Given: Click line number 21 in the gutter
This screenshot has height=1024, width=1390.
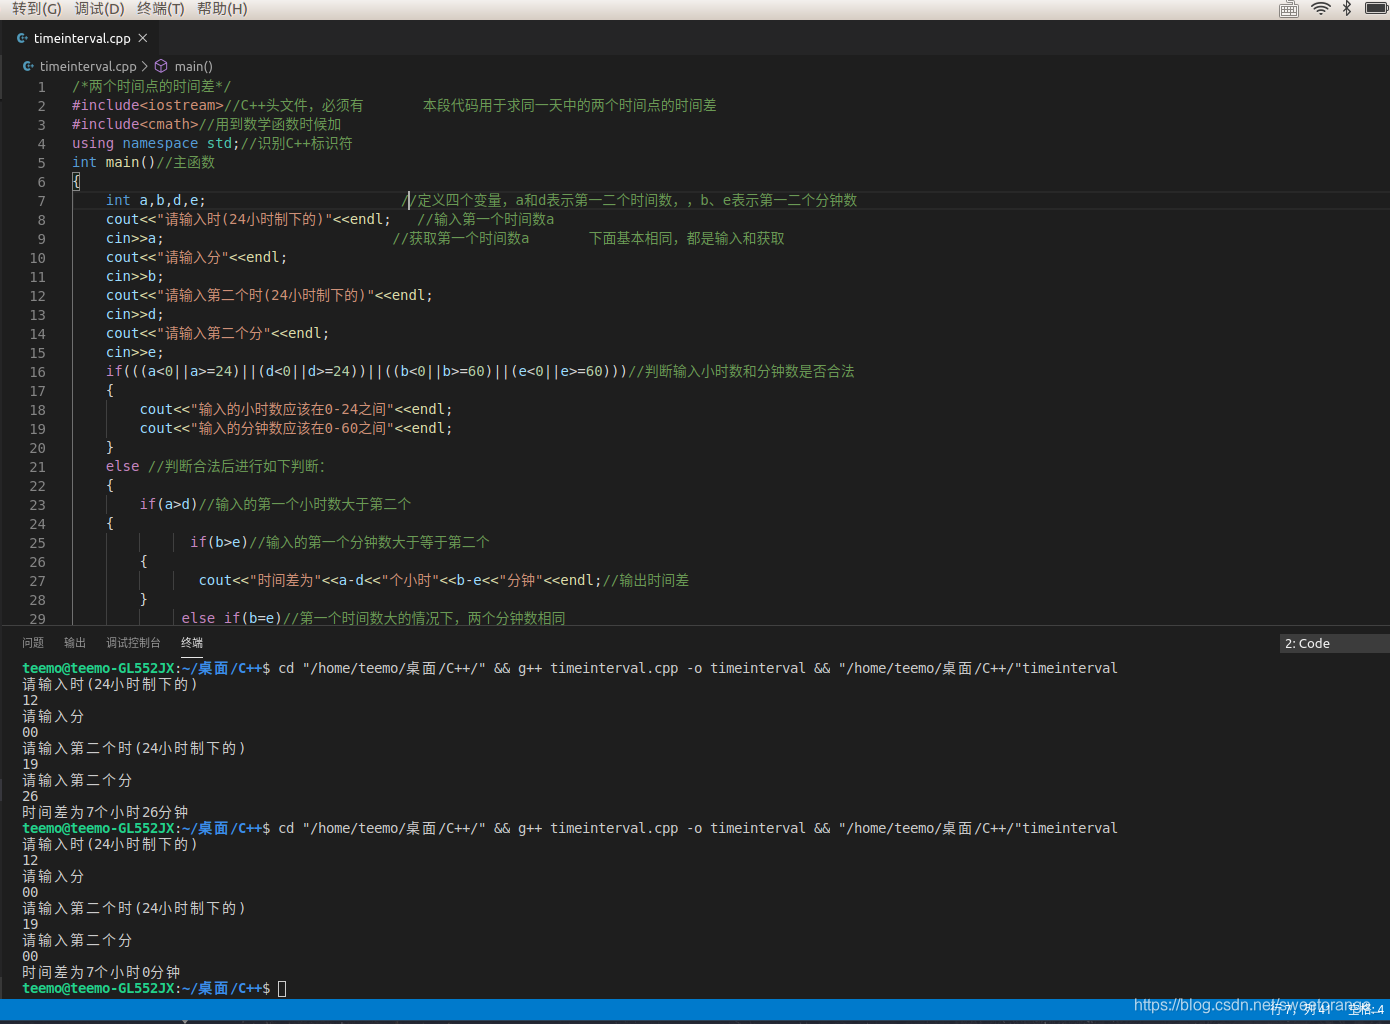Looking at the screenshot, I should (37, 467).
